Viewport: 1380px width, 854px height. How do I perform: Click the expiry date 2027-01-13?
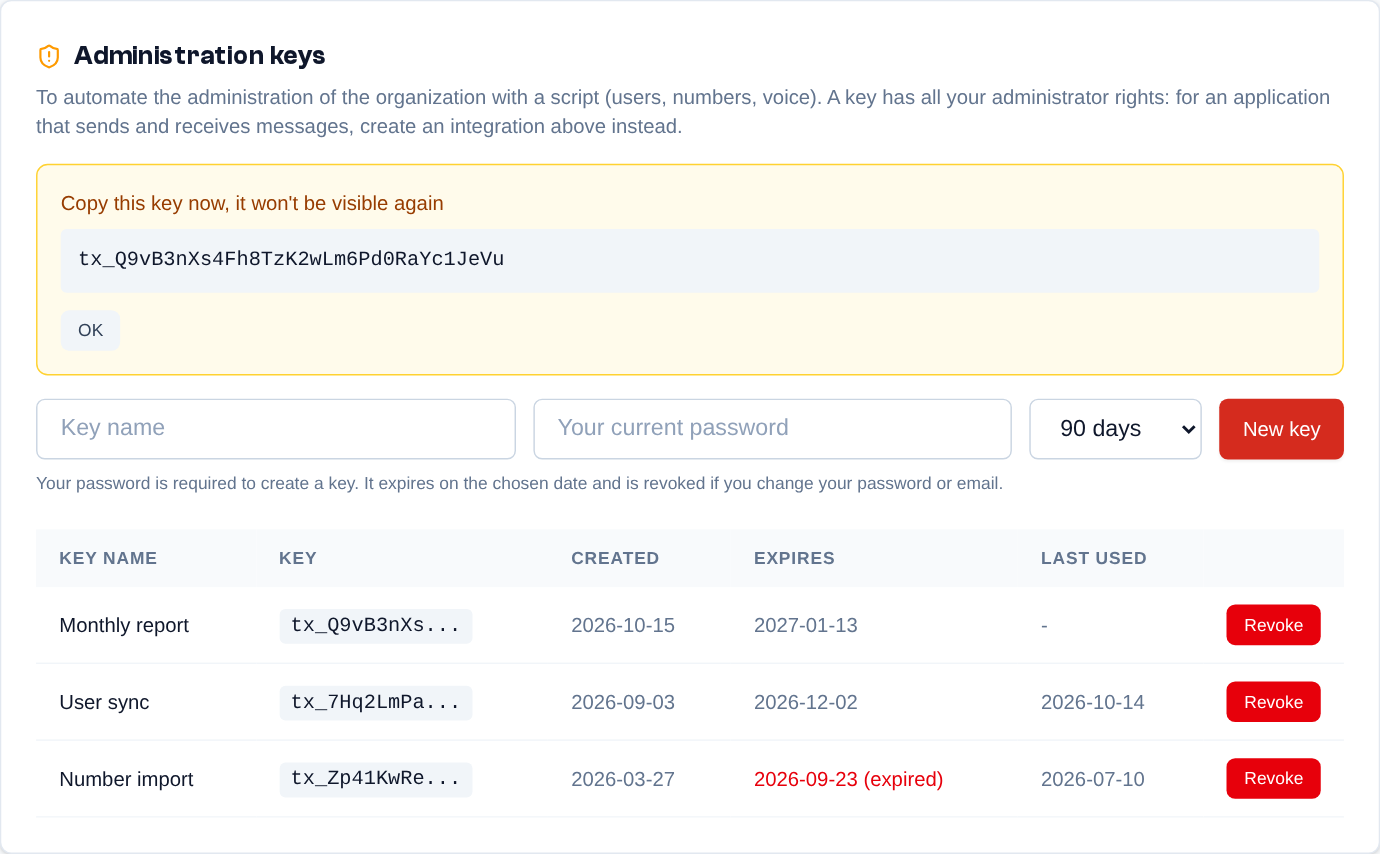click(806, 626)
